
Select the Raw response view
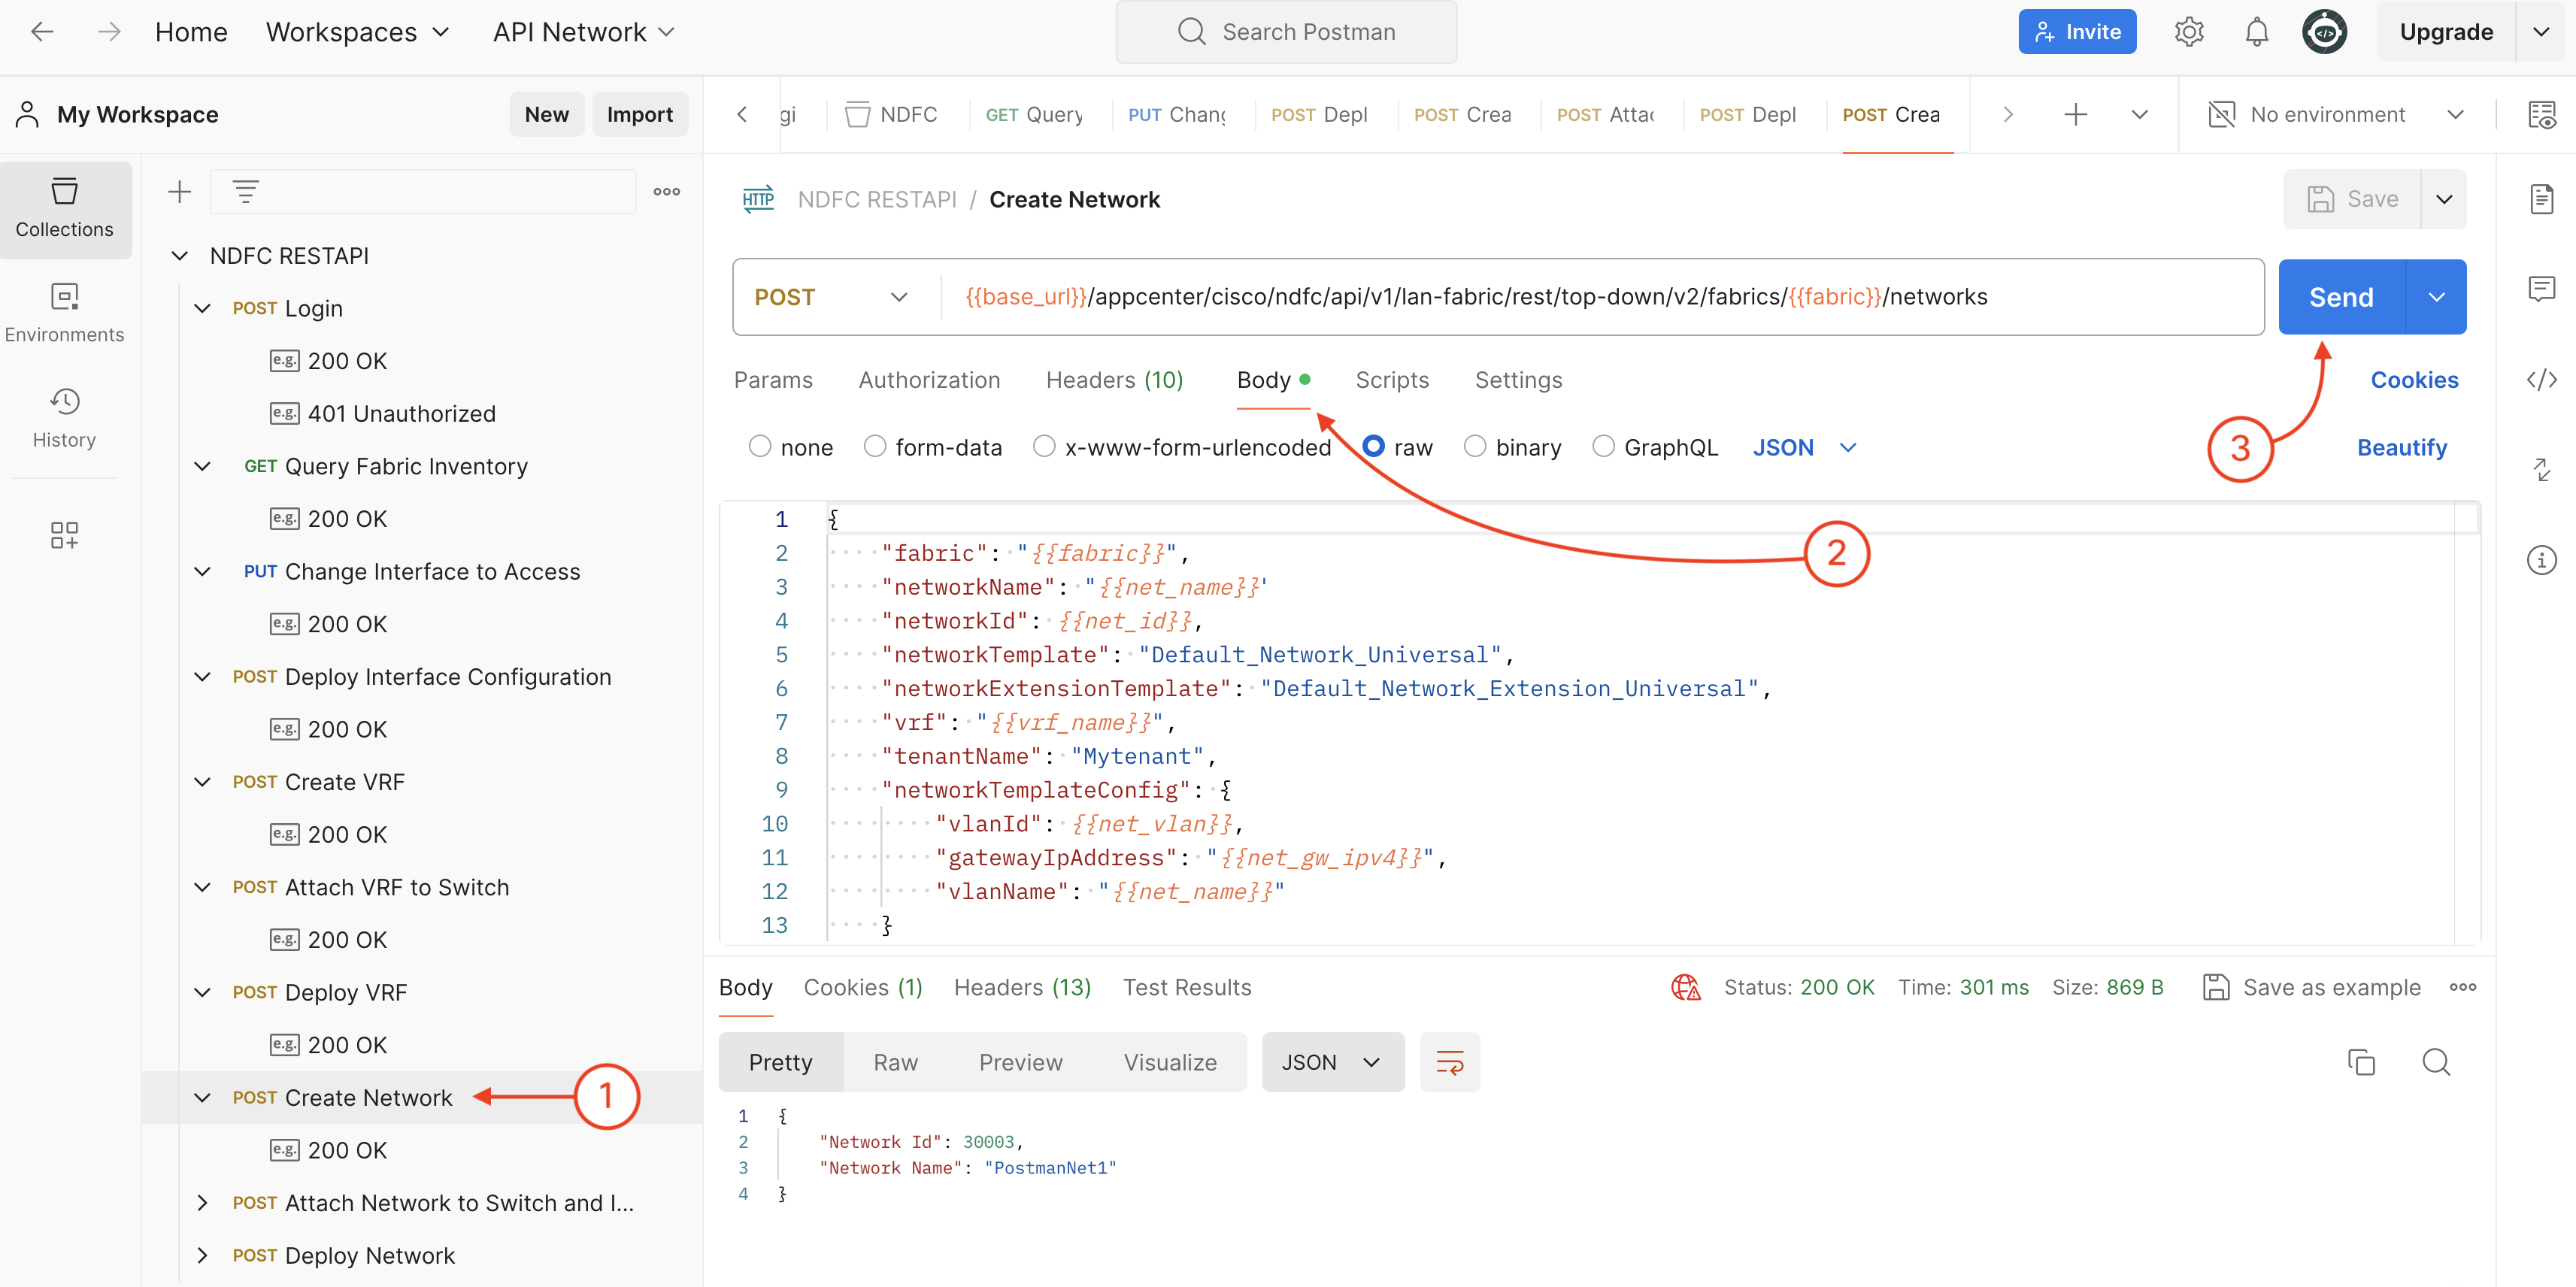point(895,1062)
